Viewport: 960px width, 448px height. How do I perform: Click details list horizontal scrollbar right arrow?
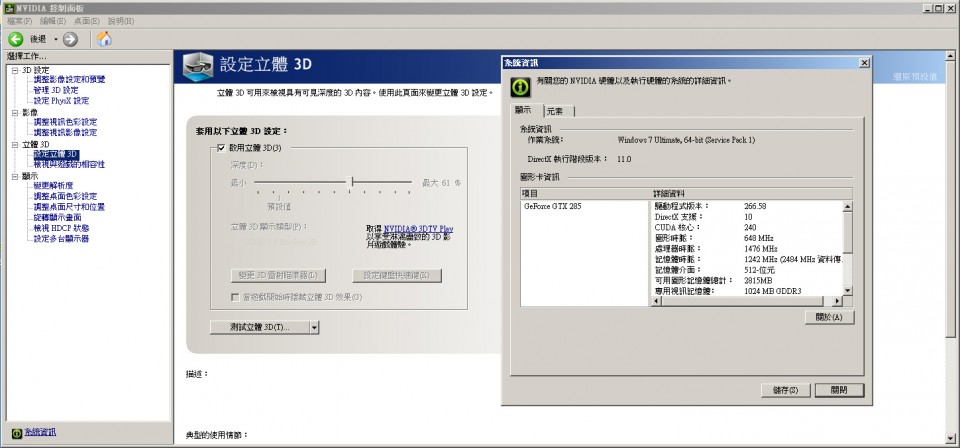click(x=837, y=301)
